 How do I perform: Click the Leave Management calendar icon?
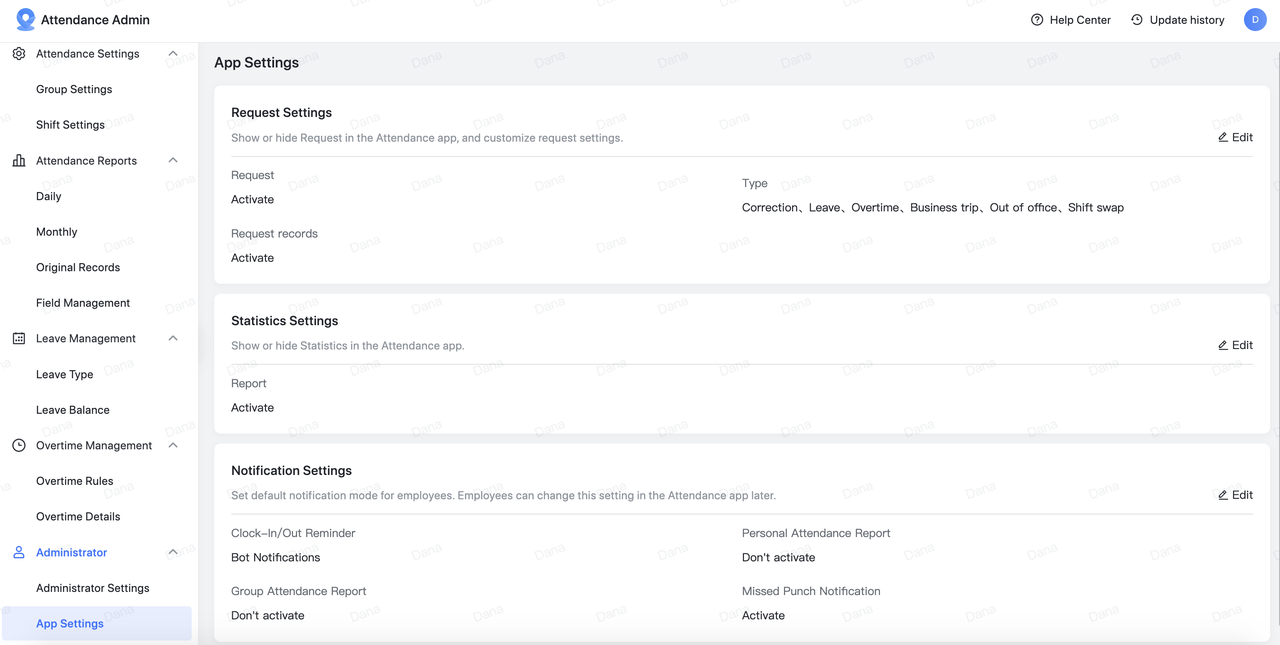point(19,339)
